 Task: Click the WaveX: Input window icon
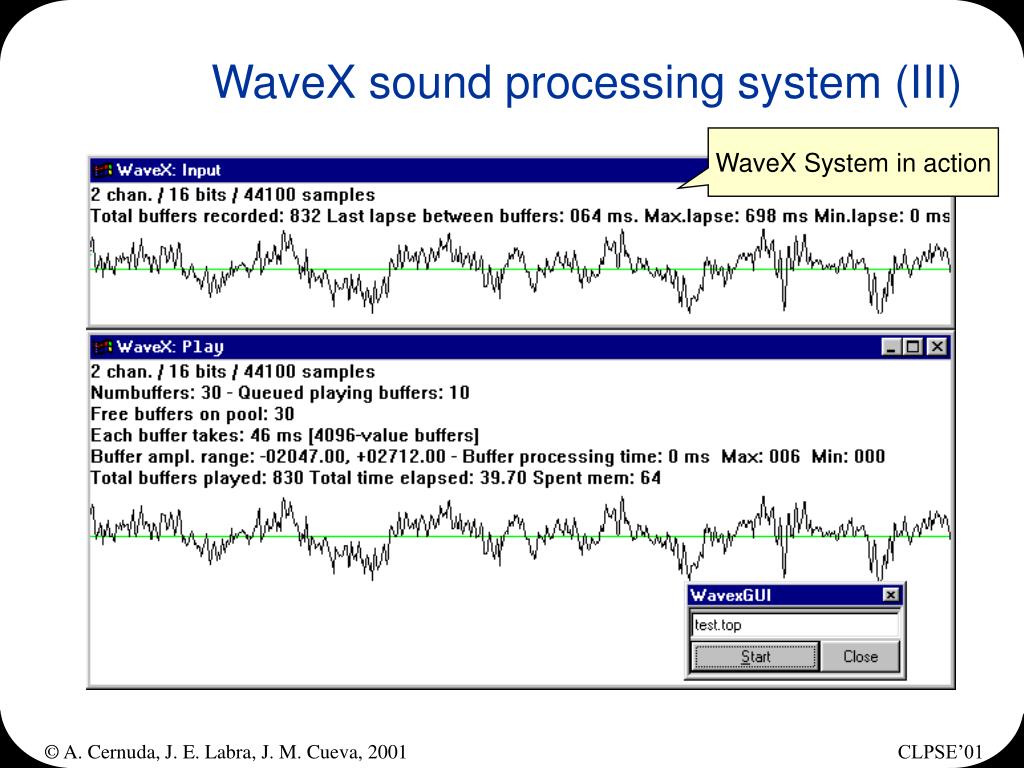pos(103,170)
